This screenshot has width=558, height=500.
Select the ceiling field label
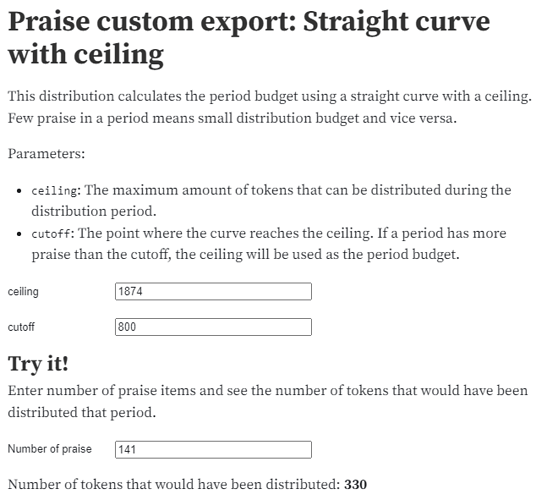click(x=23, y=291)
